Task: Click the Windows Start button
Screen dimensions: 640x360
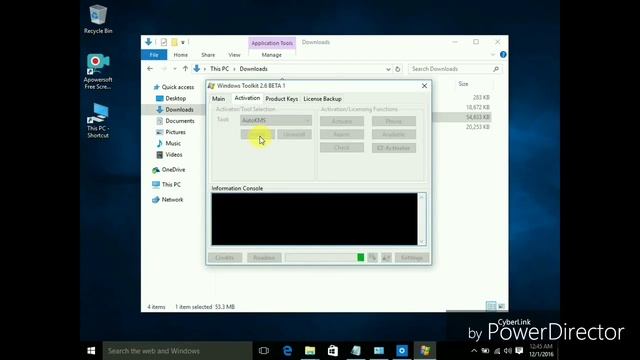Action: click(x=91, y=351)
